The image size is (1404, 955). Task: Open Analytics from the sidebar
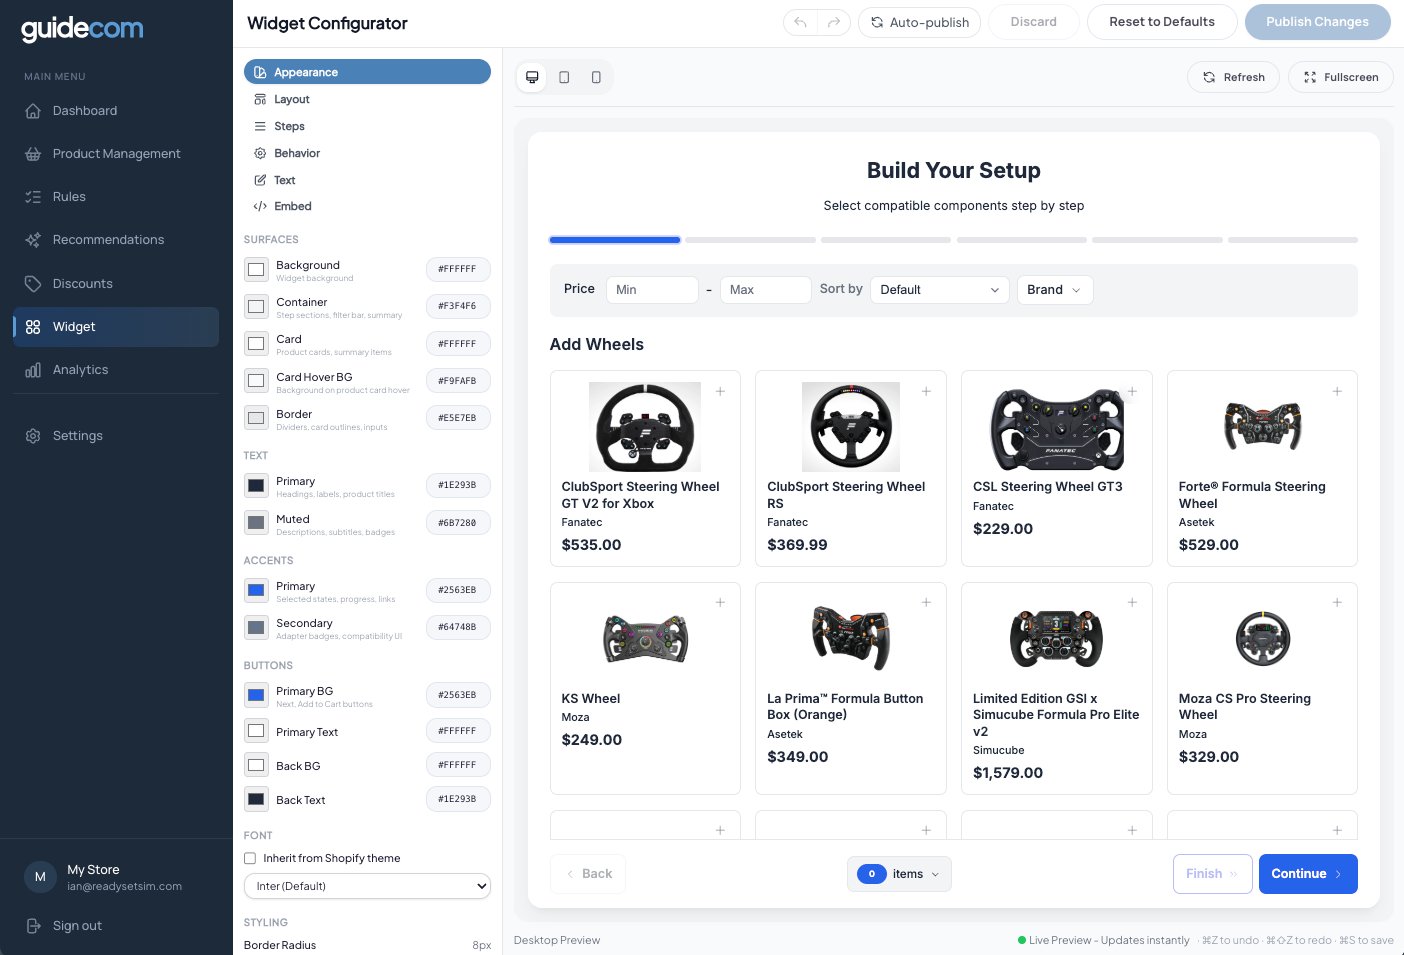[80, 369]
